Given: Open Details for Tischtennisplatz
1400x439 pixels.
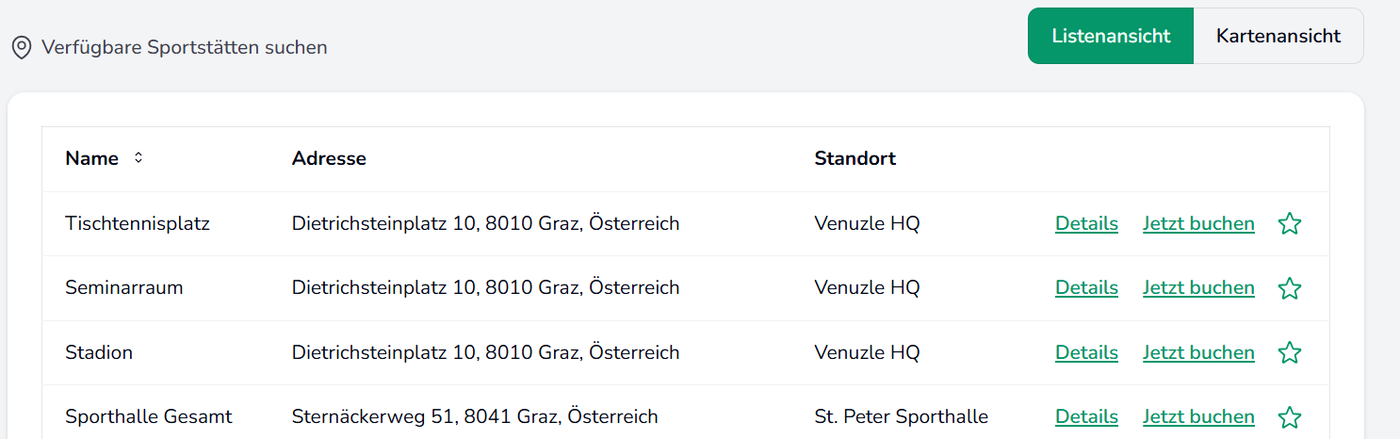Looking at the screenshot, I should click(1086, 224).
